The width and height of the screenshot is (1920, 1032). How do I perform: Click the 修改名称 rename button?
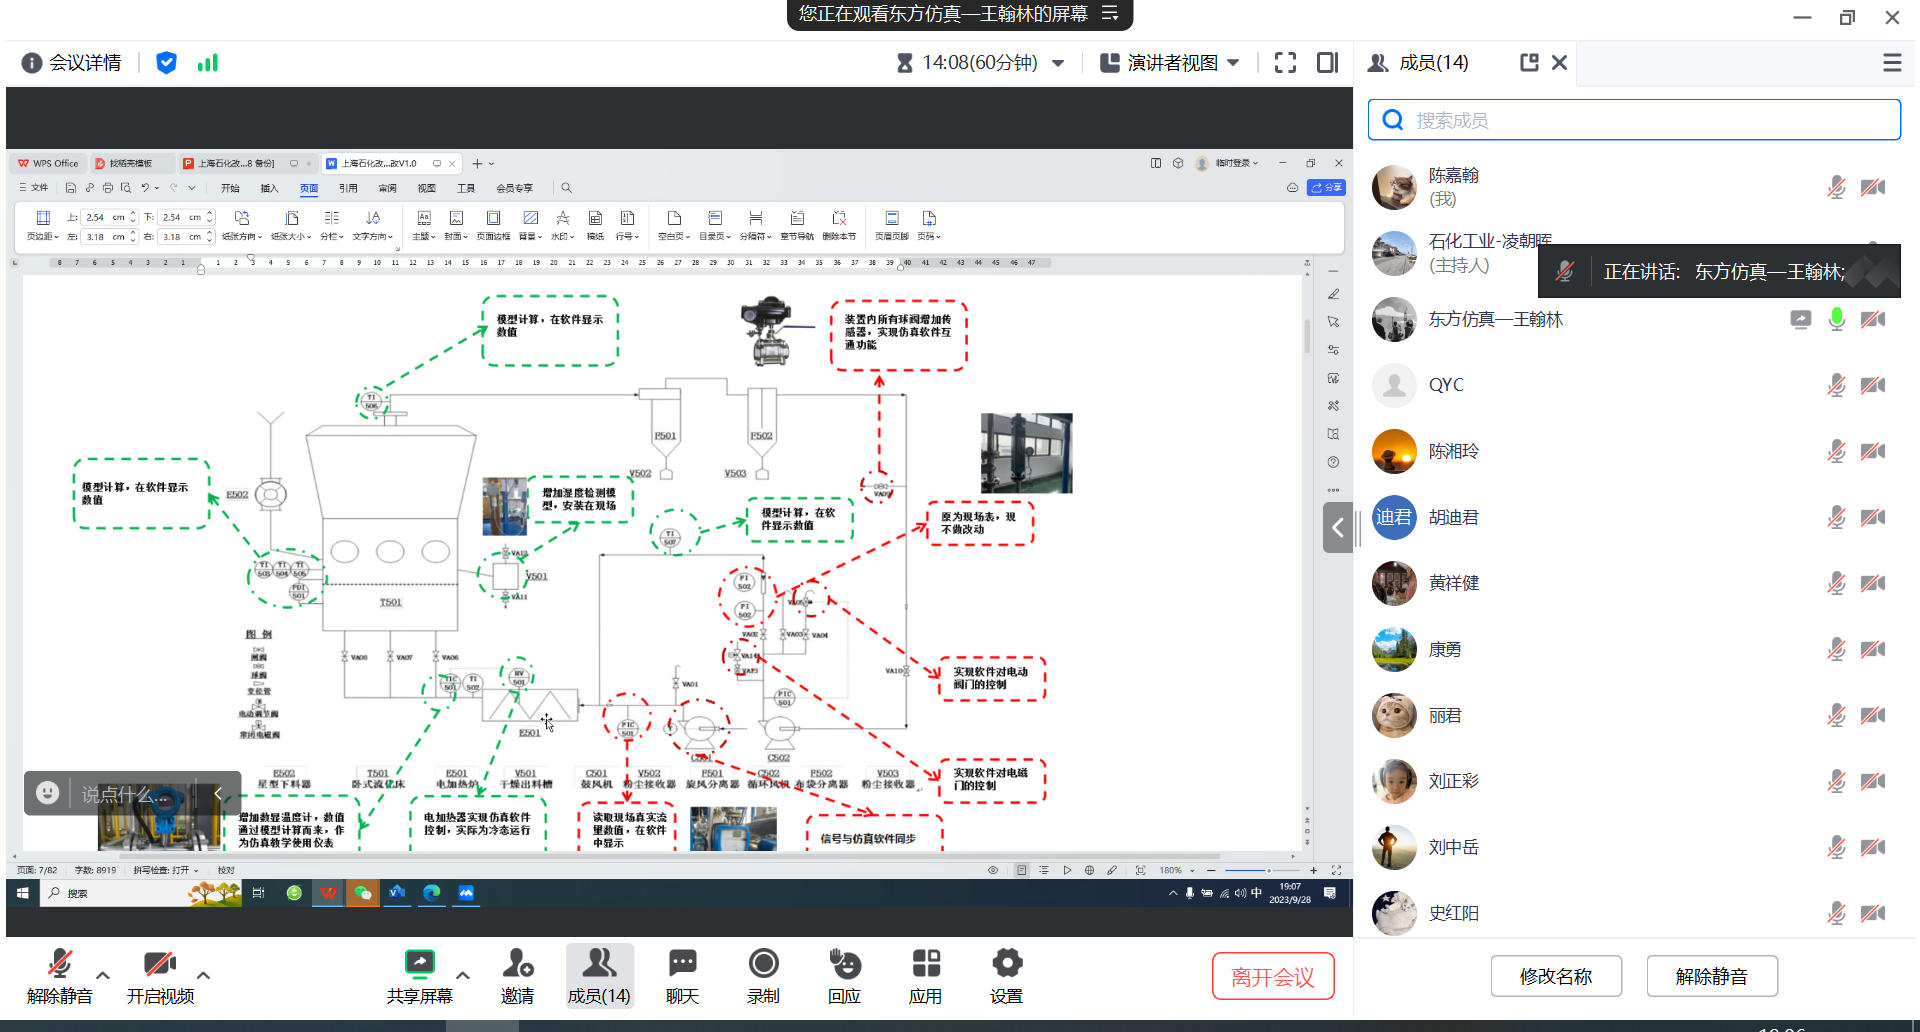coord(1556,976)
